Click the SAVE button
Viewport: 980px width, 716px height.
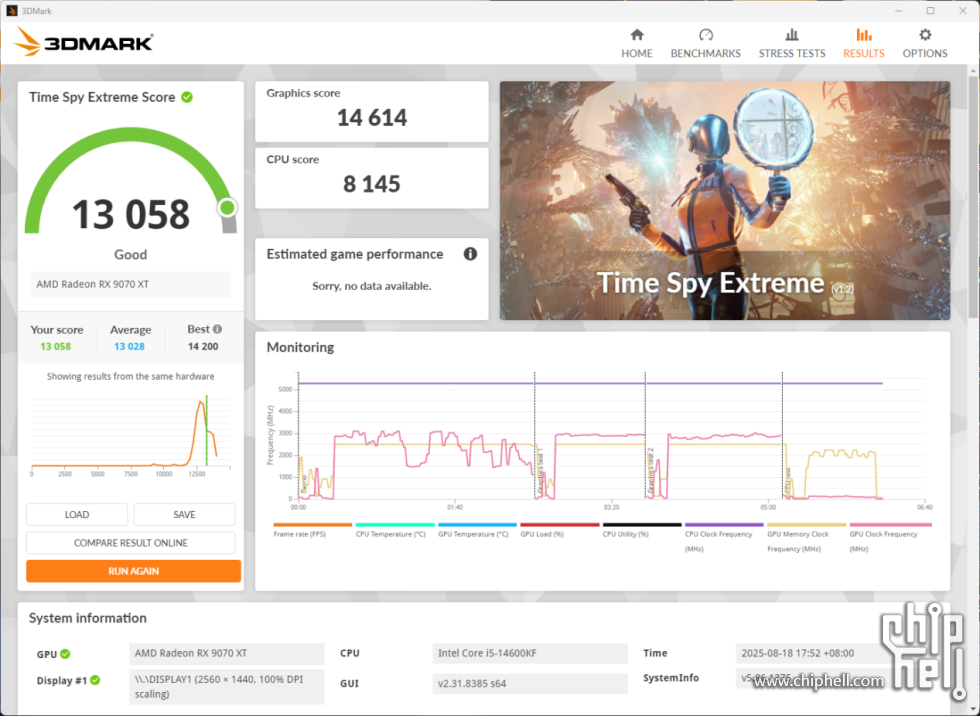(x=184, y=514)
